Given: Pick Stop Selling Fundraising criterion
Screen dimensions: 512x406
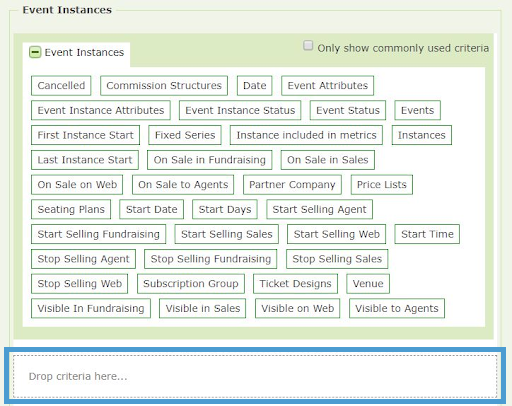Looking at the screenshot, I should pos(211,259).
